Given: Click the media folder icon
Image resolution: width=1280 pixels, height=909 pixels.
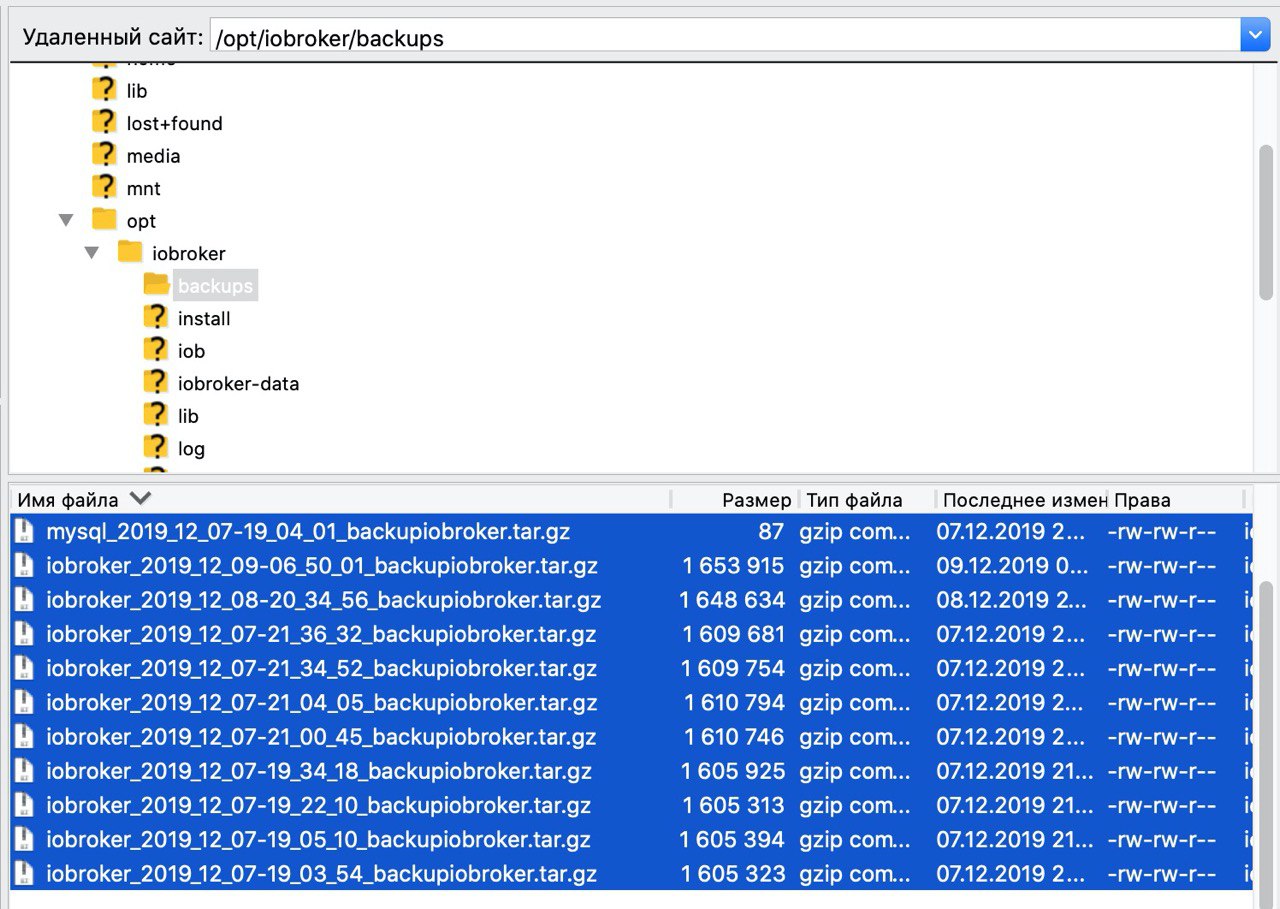Looking at the screenshot, I should pos(104,155).
